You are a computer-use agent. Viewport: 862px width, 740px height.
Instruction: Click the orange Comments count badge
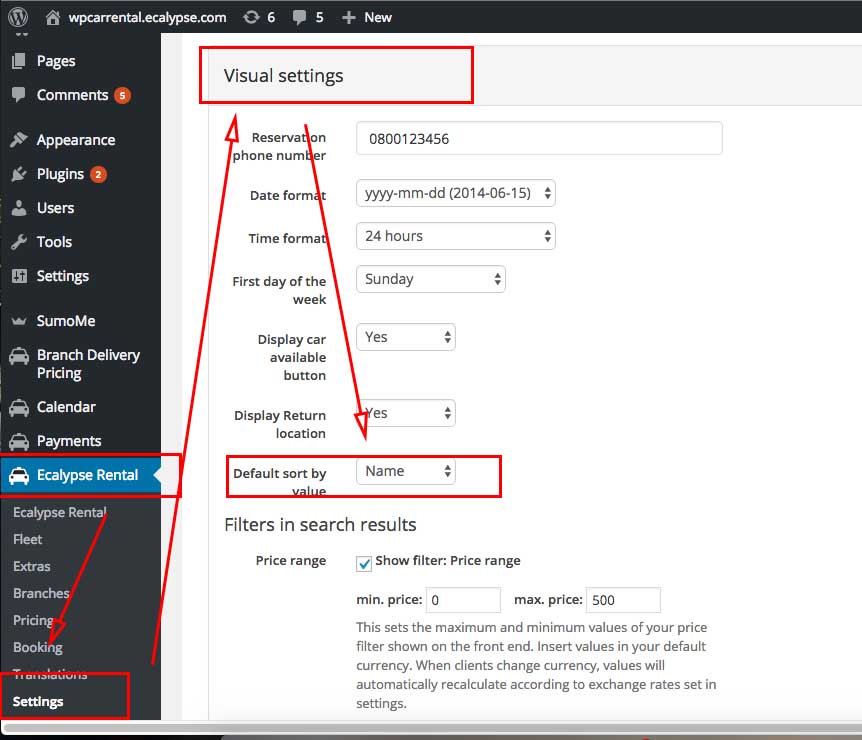click(123, 95)
